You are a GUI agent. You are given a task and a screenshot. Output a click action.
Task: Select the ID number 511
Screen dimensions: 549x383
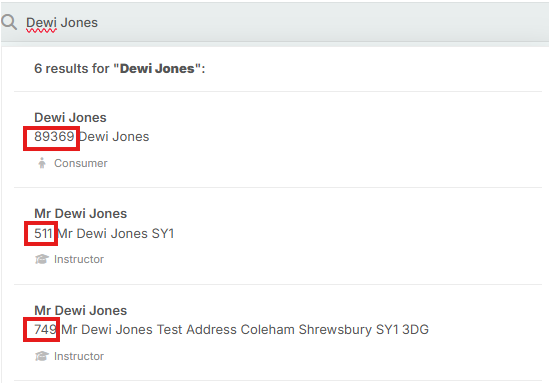pos(43,234)
